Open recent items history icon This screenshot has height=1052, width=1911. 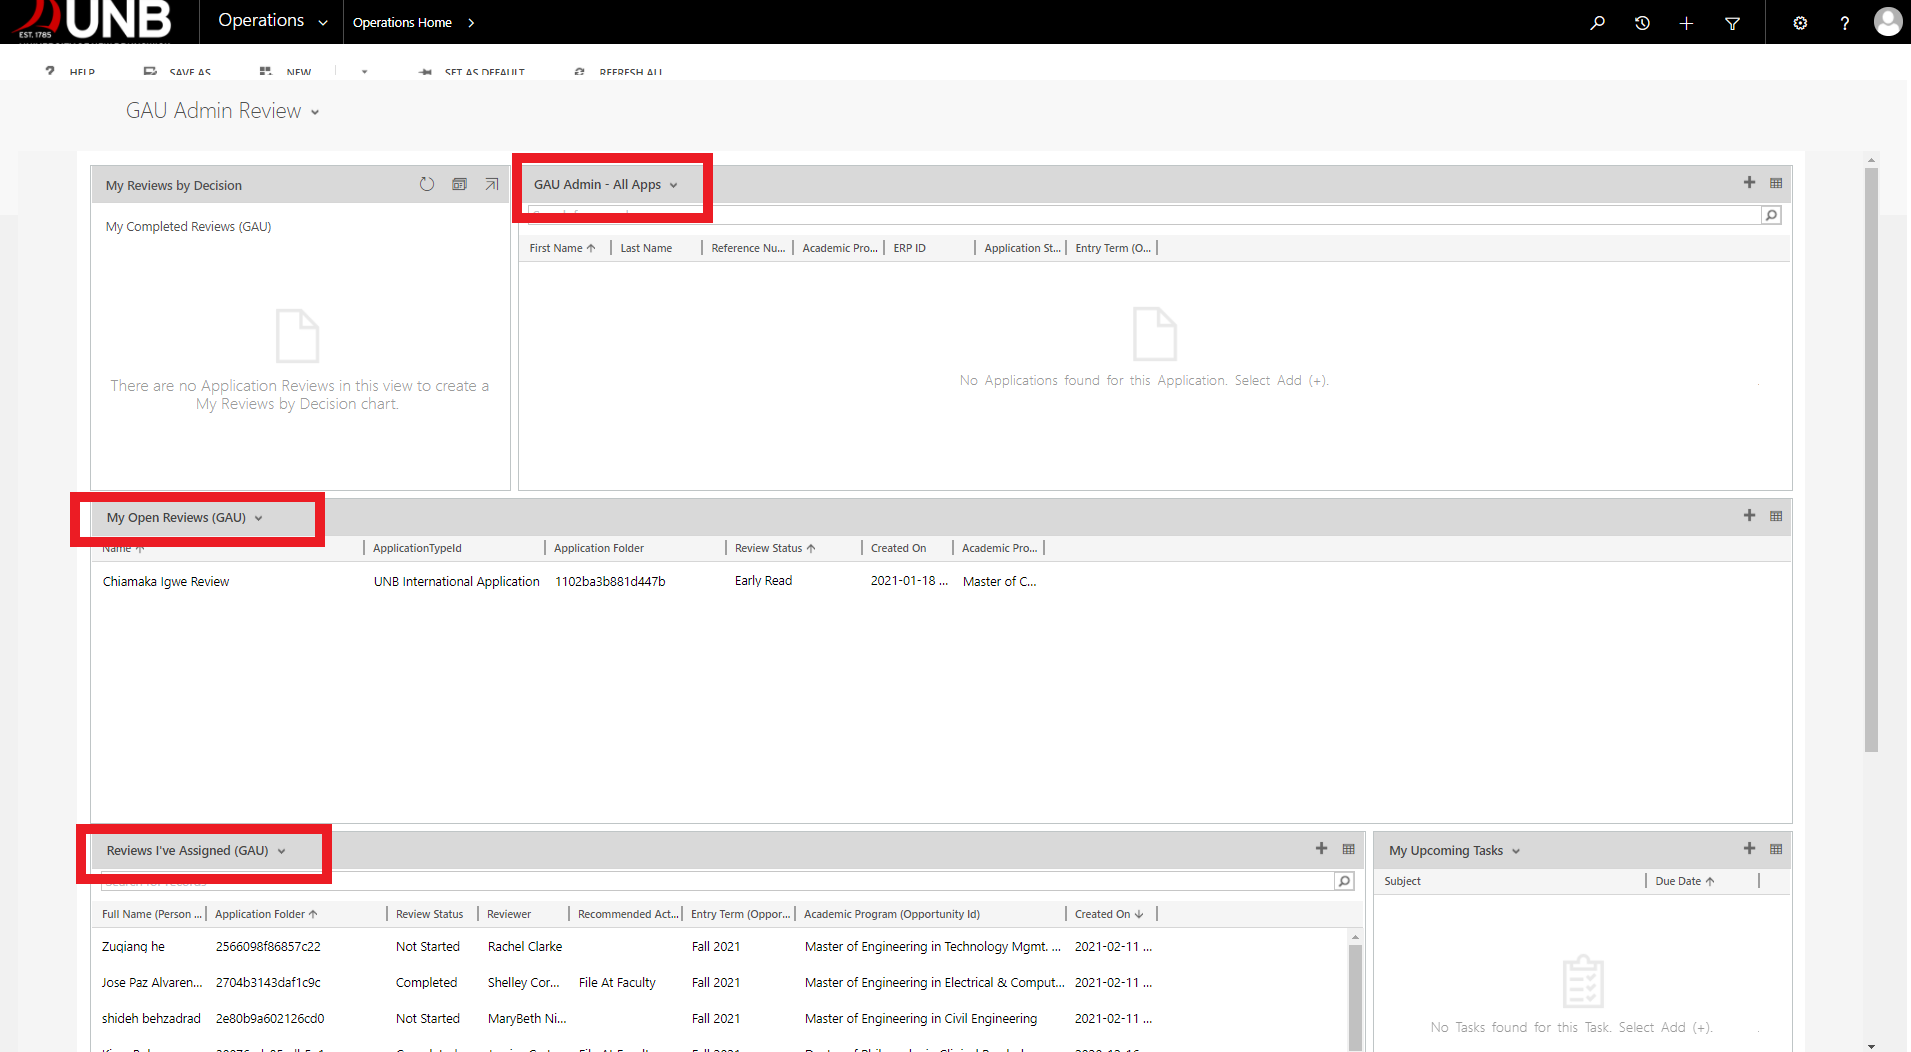tap(1642, 22)
